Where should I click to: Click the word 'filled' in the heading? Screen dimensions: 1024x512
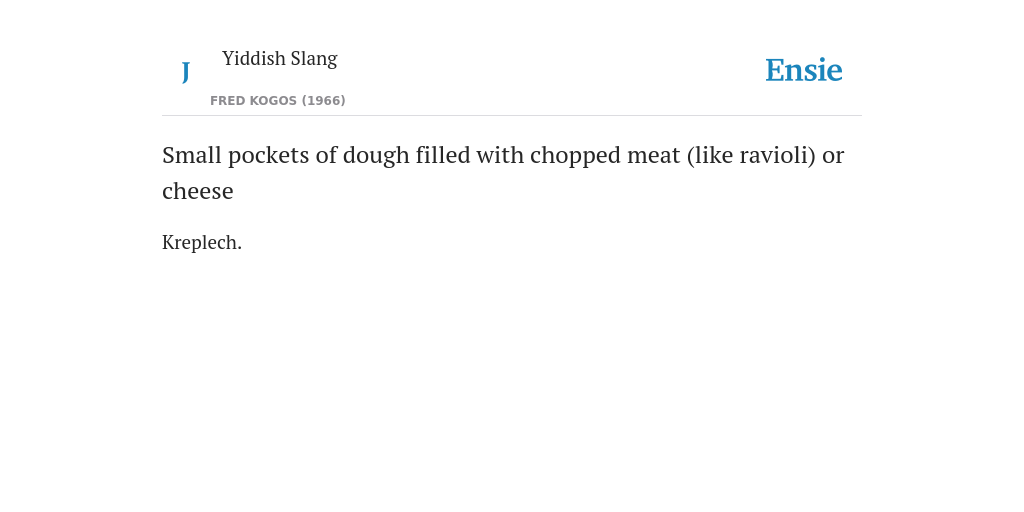click(443, 155)
